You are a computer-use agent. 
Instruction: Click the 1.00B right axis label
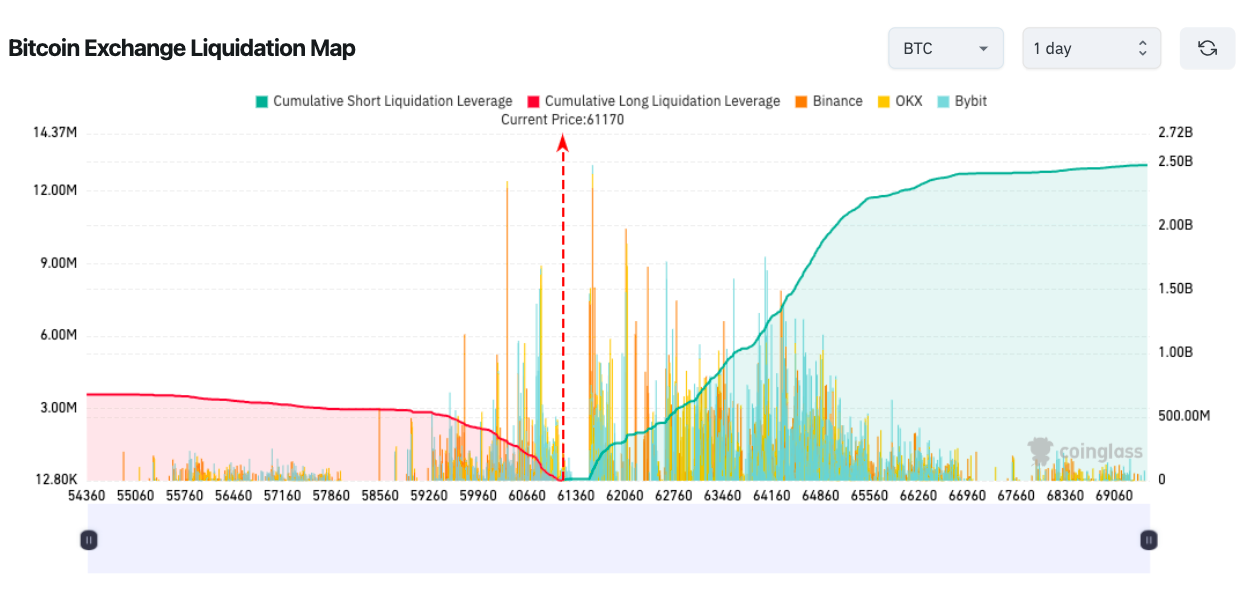point(1175,352)
